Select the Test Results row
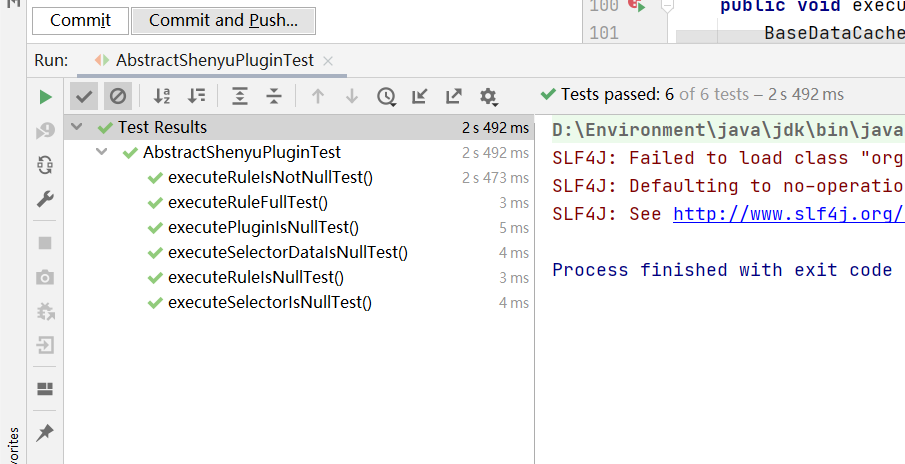 click(299, 128)
